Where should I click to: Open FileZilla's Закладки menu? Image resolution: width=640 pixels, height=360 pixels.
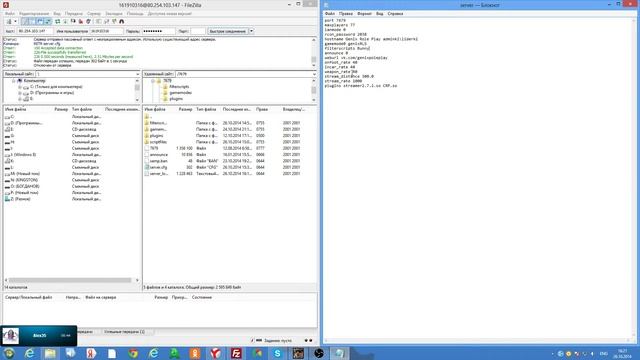(114, 13)
